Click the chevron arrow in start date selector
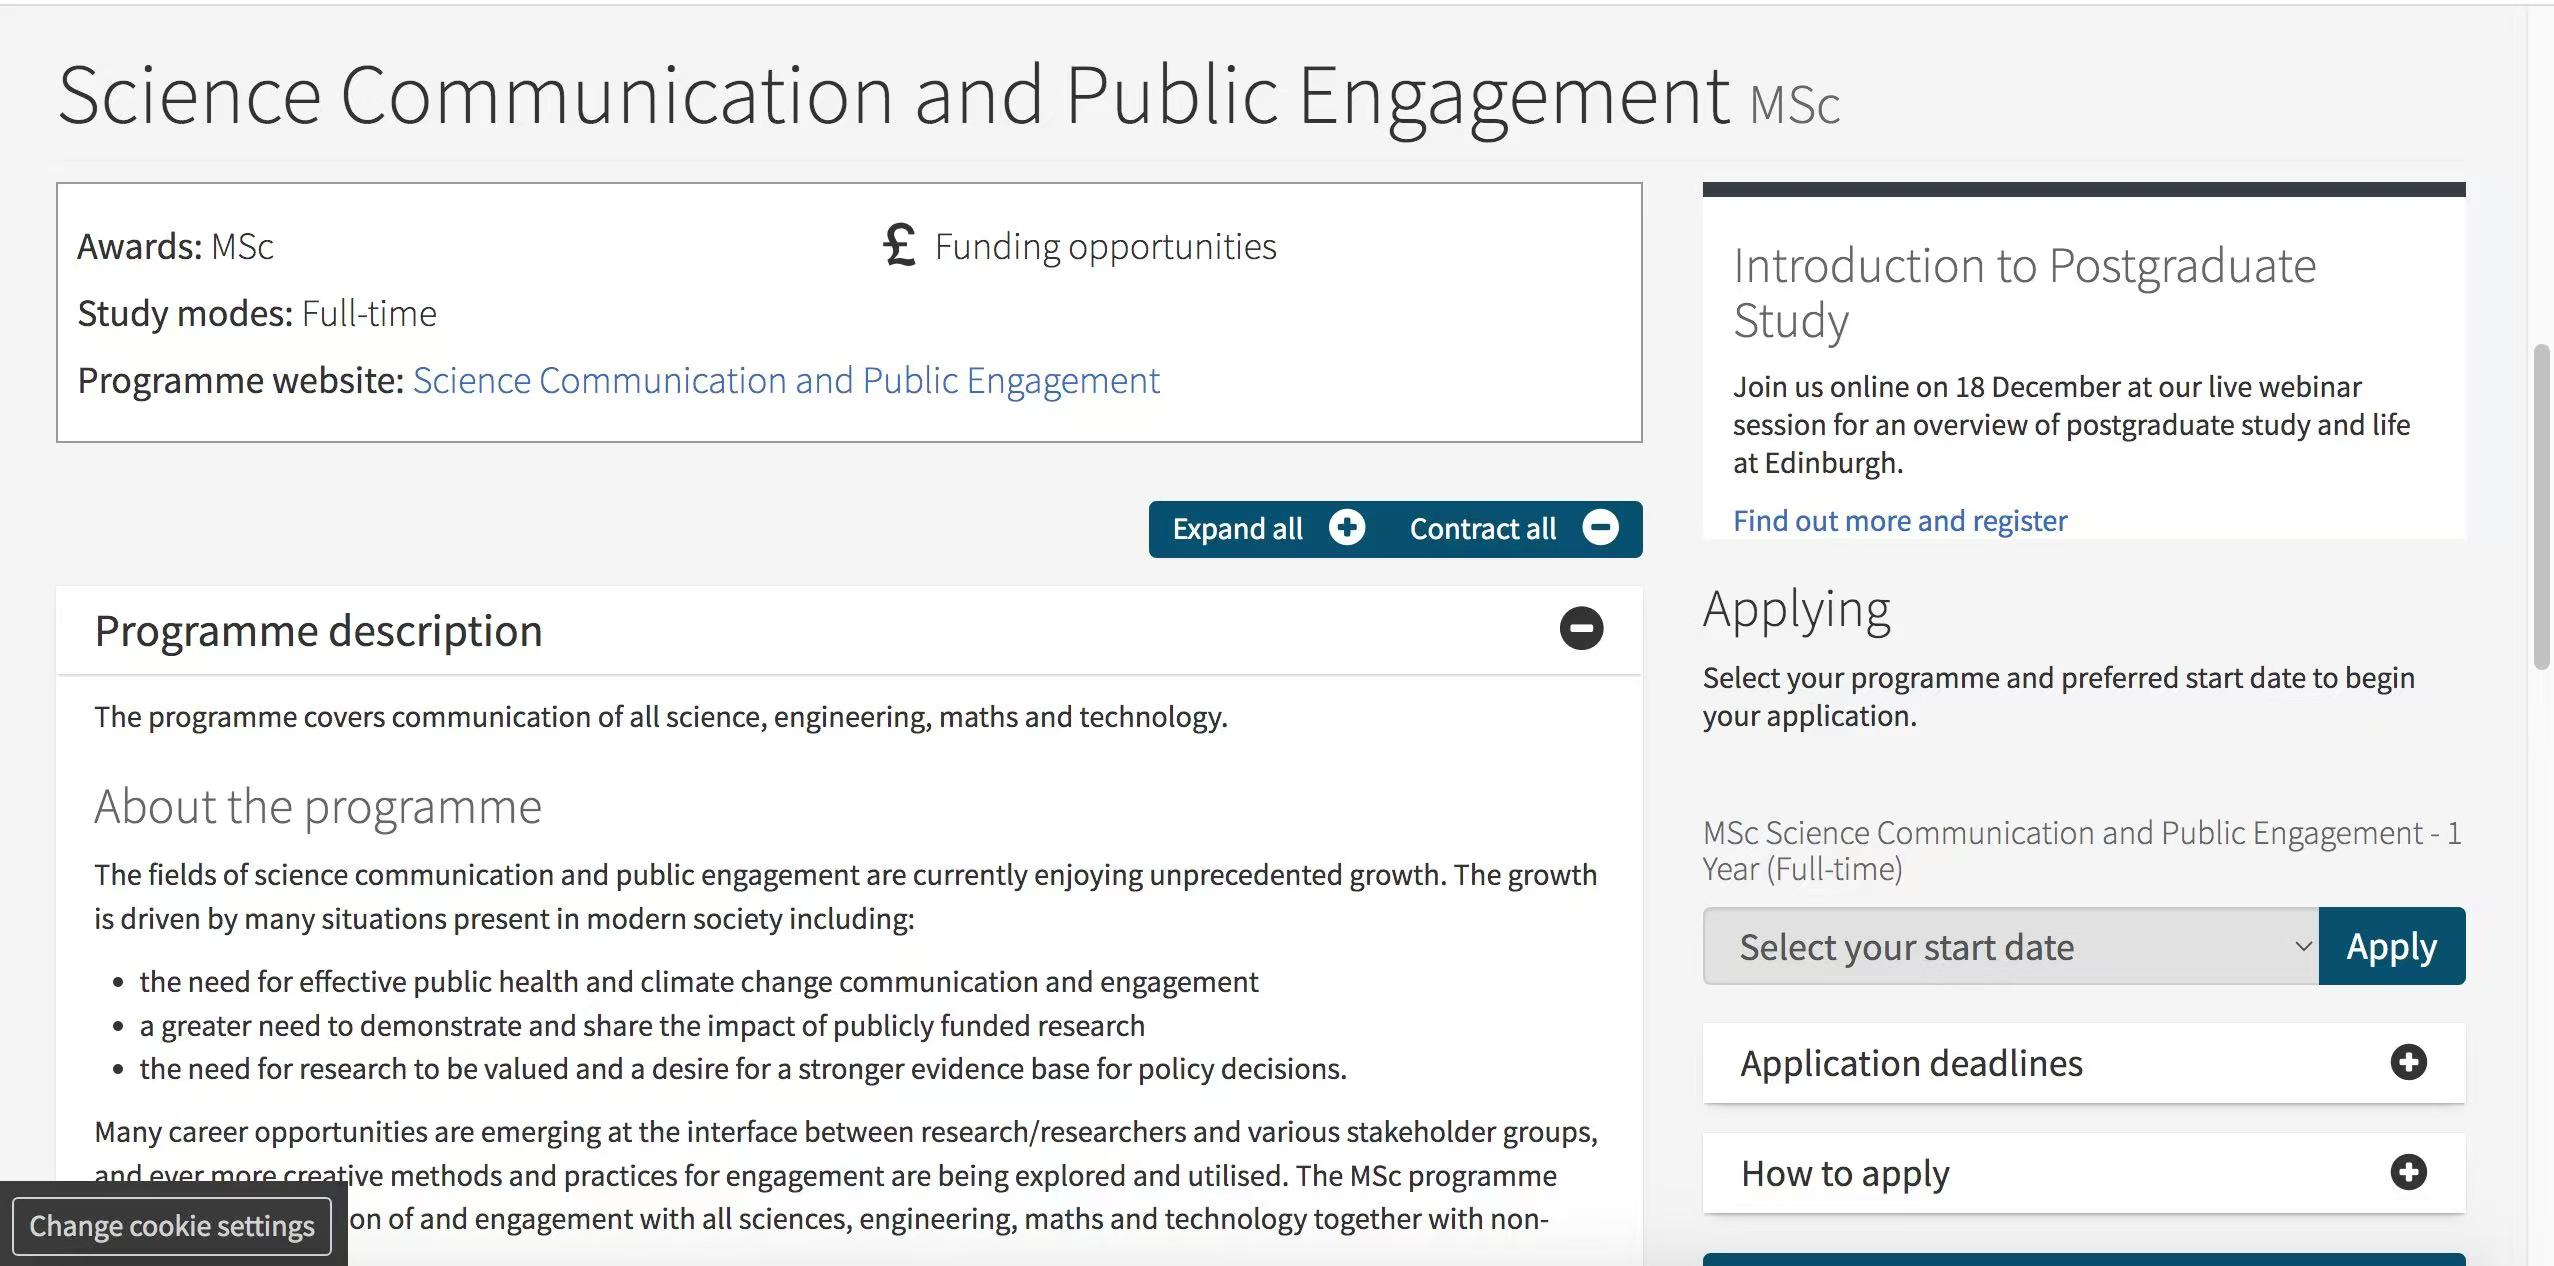Viewport: 2554px width, 1266px height. click(x=2302, y=946)
